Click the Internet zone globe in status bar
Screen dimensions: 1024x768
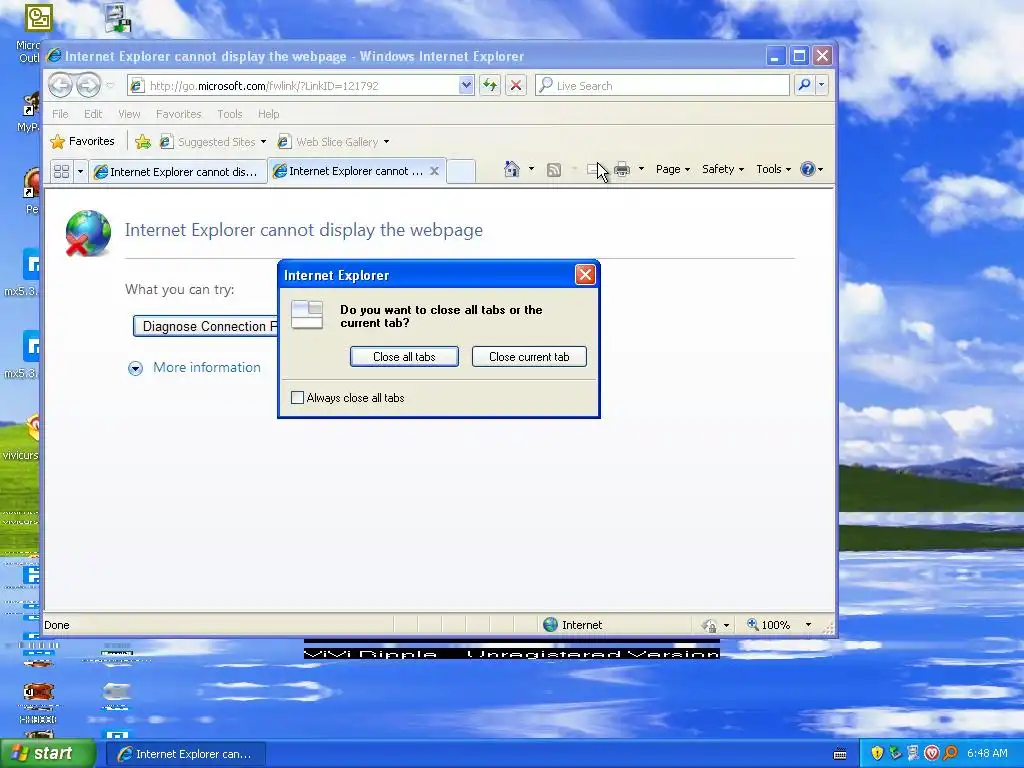(551, 624)
